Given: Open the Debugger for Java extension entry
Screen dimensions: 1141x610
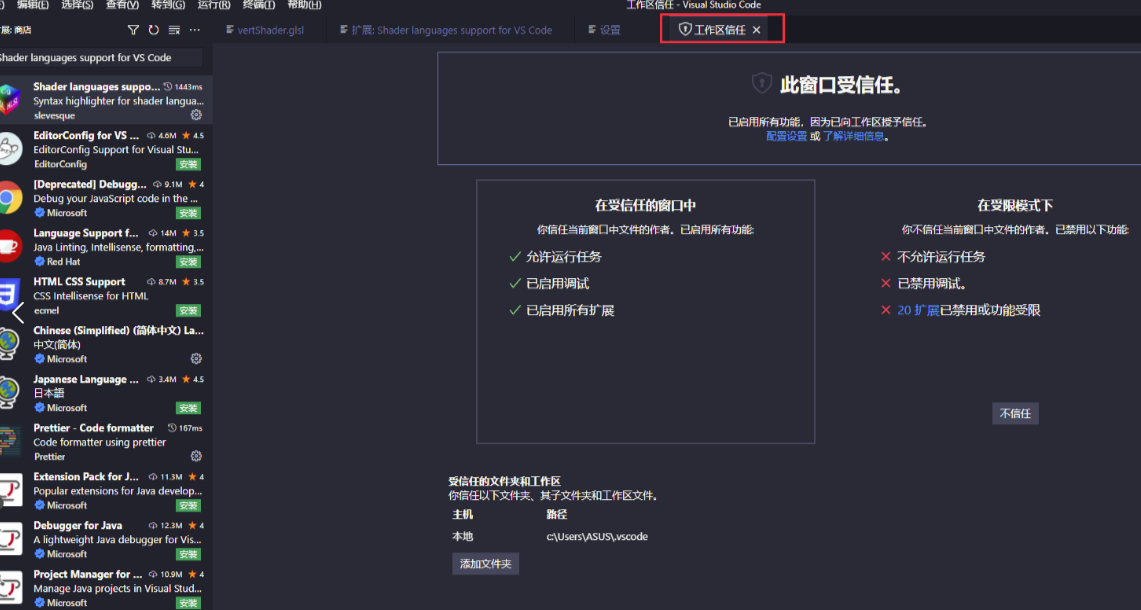Looking at the screenshot, I should (x=106, y=539).
